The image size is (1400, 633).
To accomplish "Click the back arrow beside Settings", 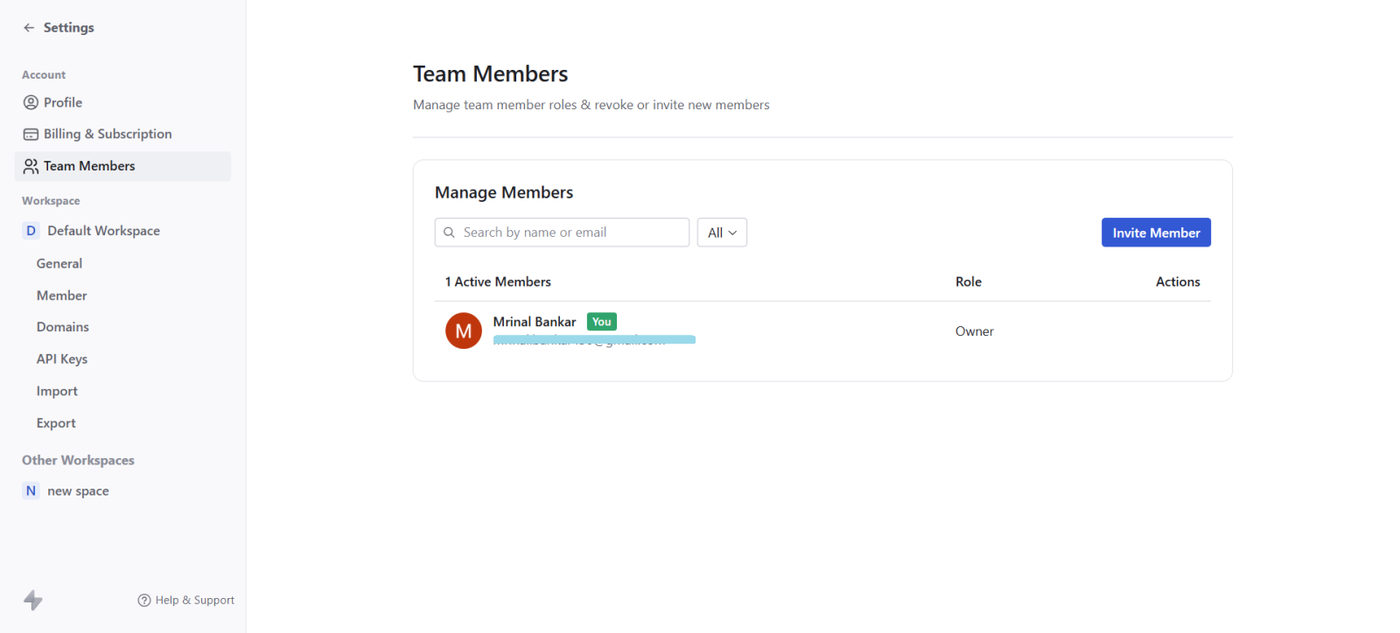I will coord(29,28).
